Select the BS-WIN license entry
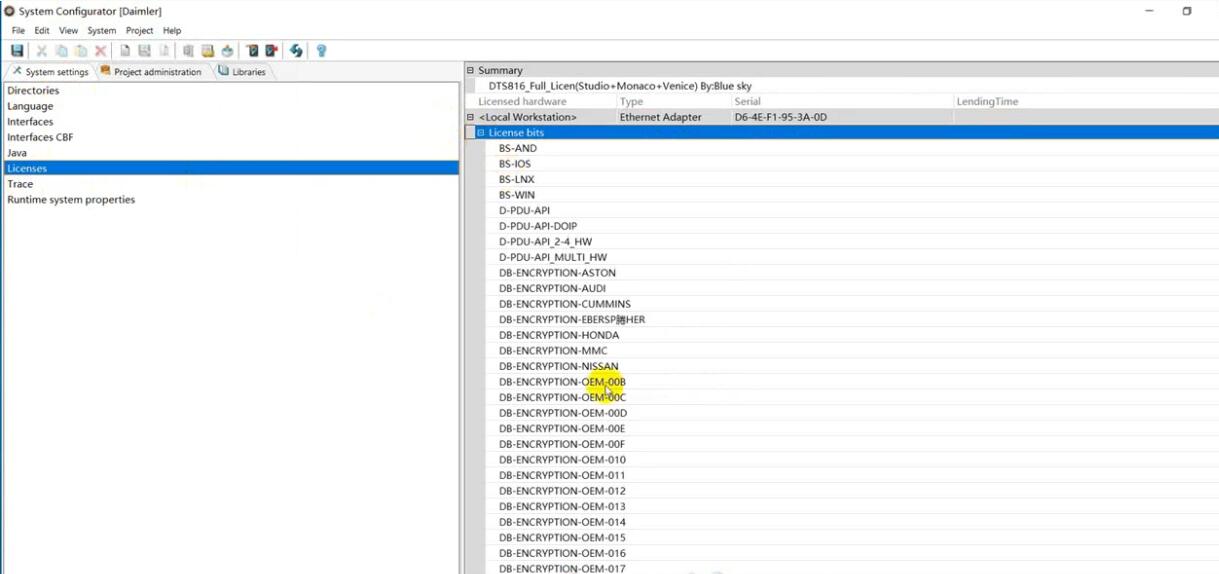 (517, 195)
